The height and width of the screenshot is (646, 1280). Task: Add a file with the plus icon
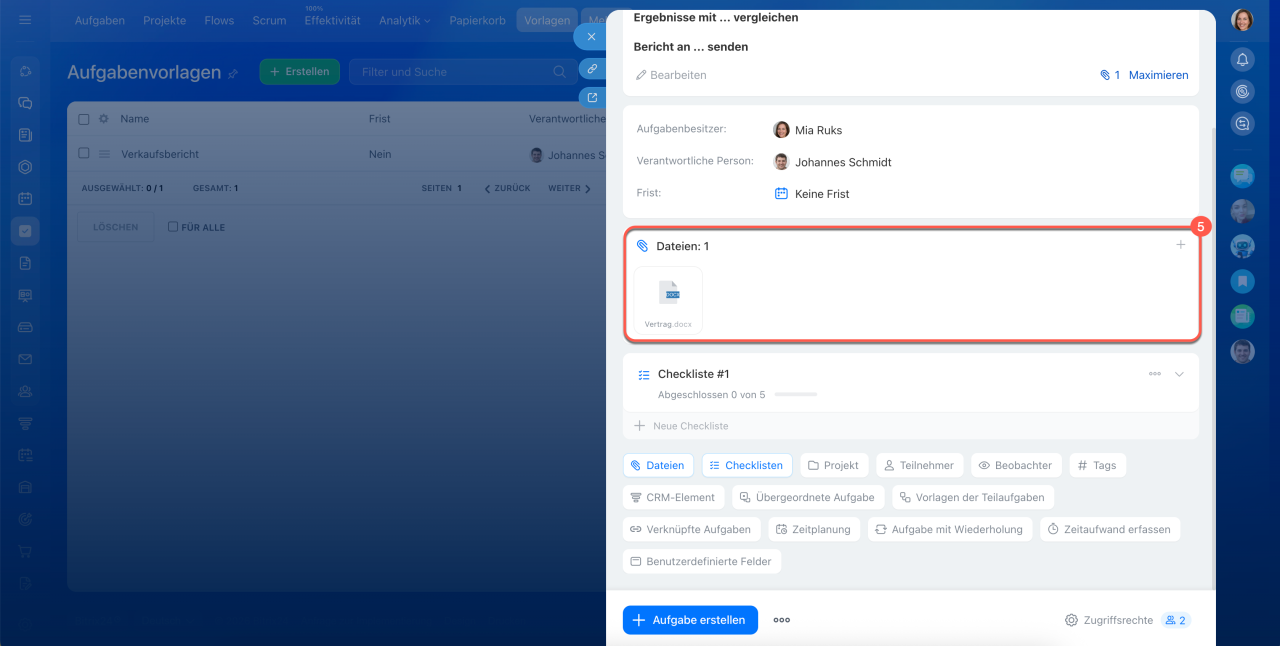click(1180, 245)
